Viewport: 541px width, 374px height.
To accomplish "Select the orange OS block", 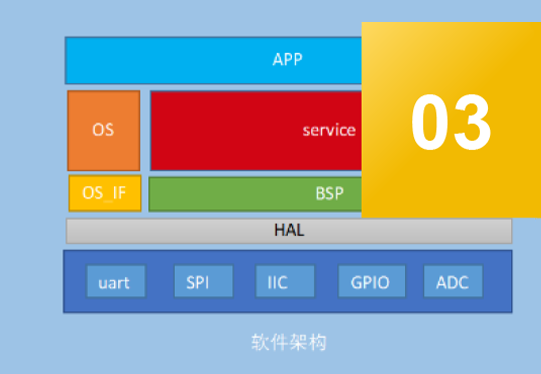I will click(104, 131).
